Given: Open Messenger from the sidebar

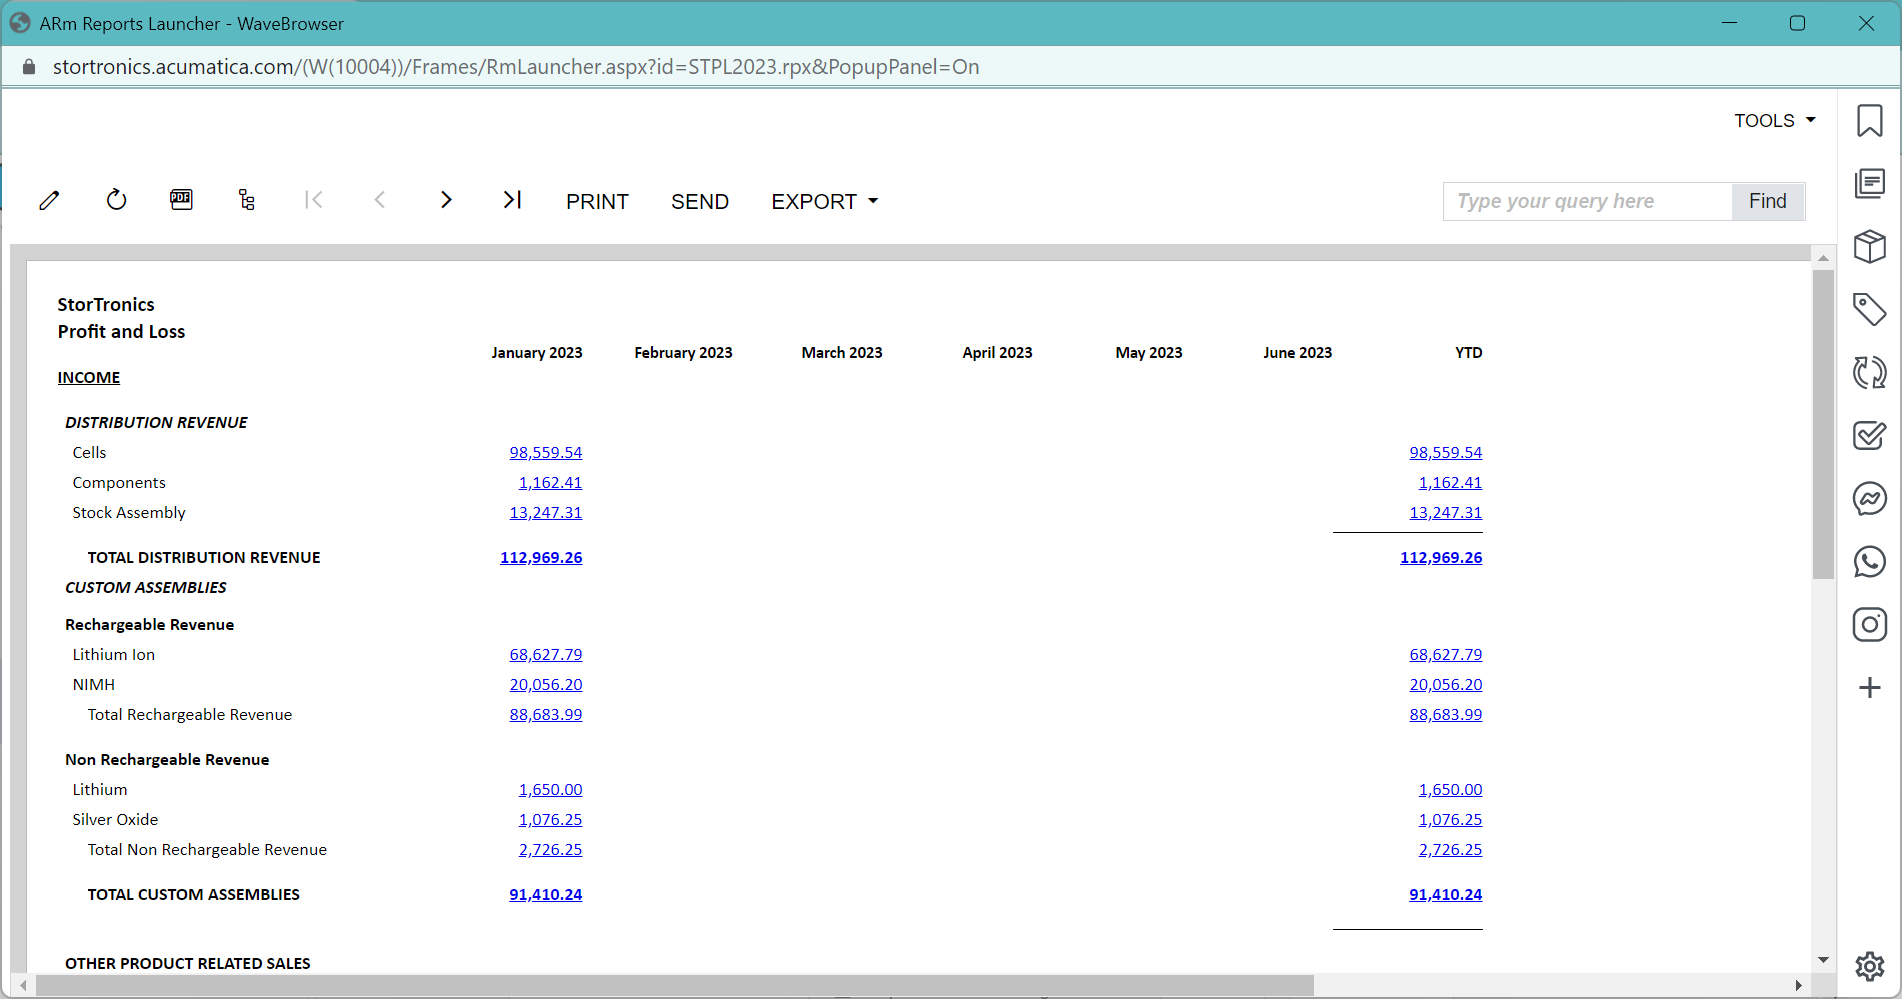Looking at the screenshot, I should pos(1870,498).
